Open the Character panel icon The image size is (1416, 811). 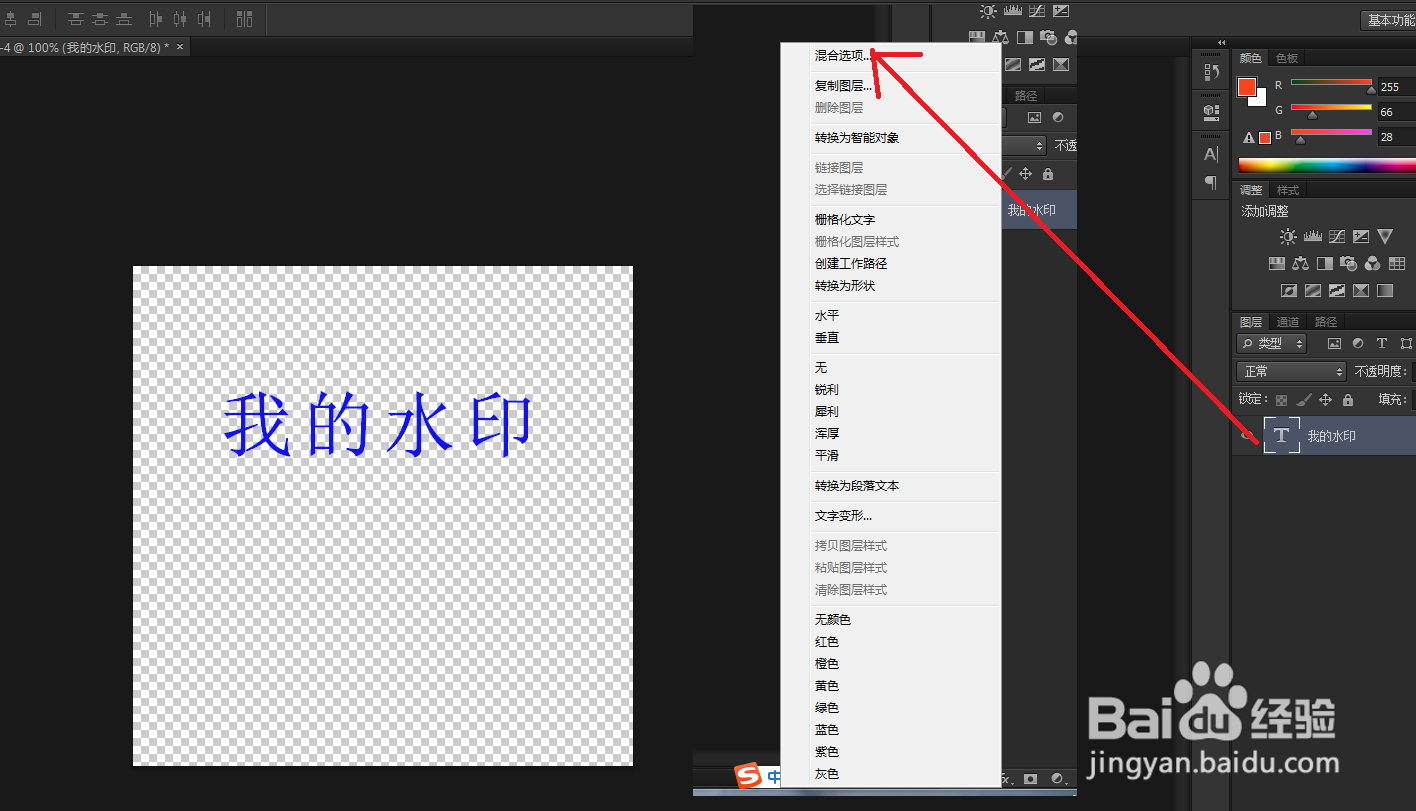click(1211, 154)
